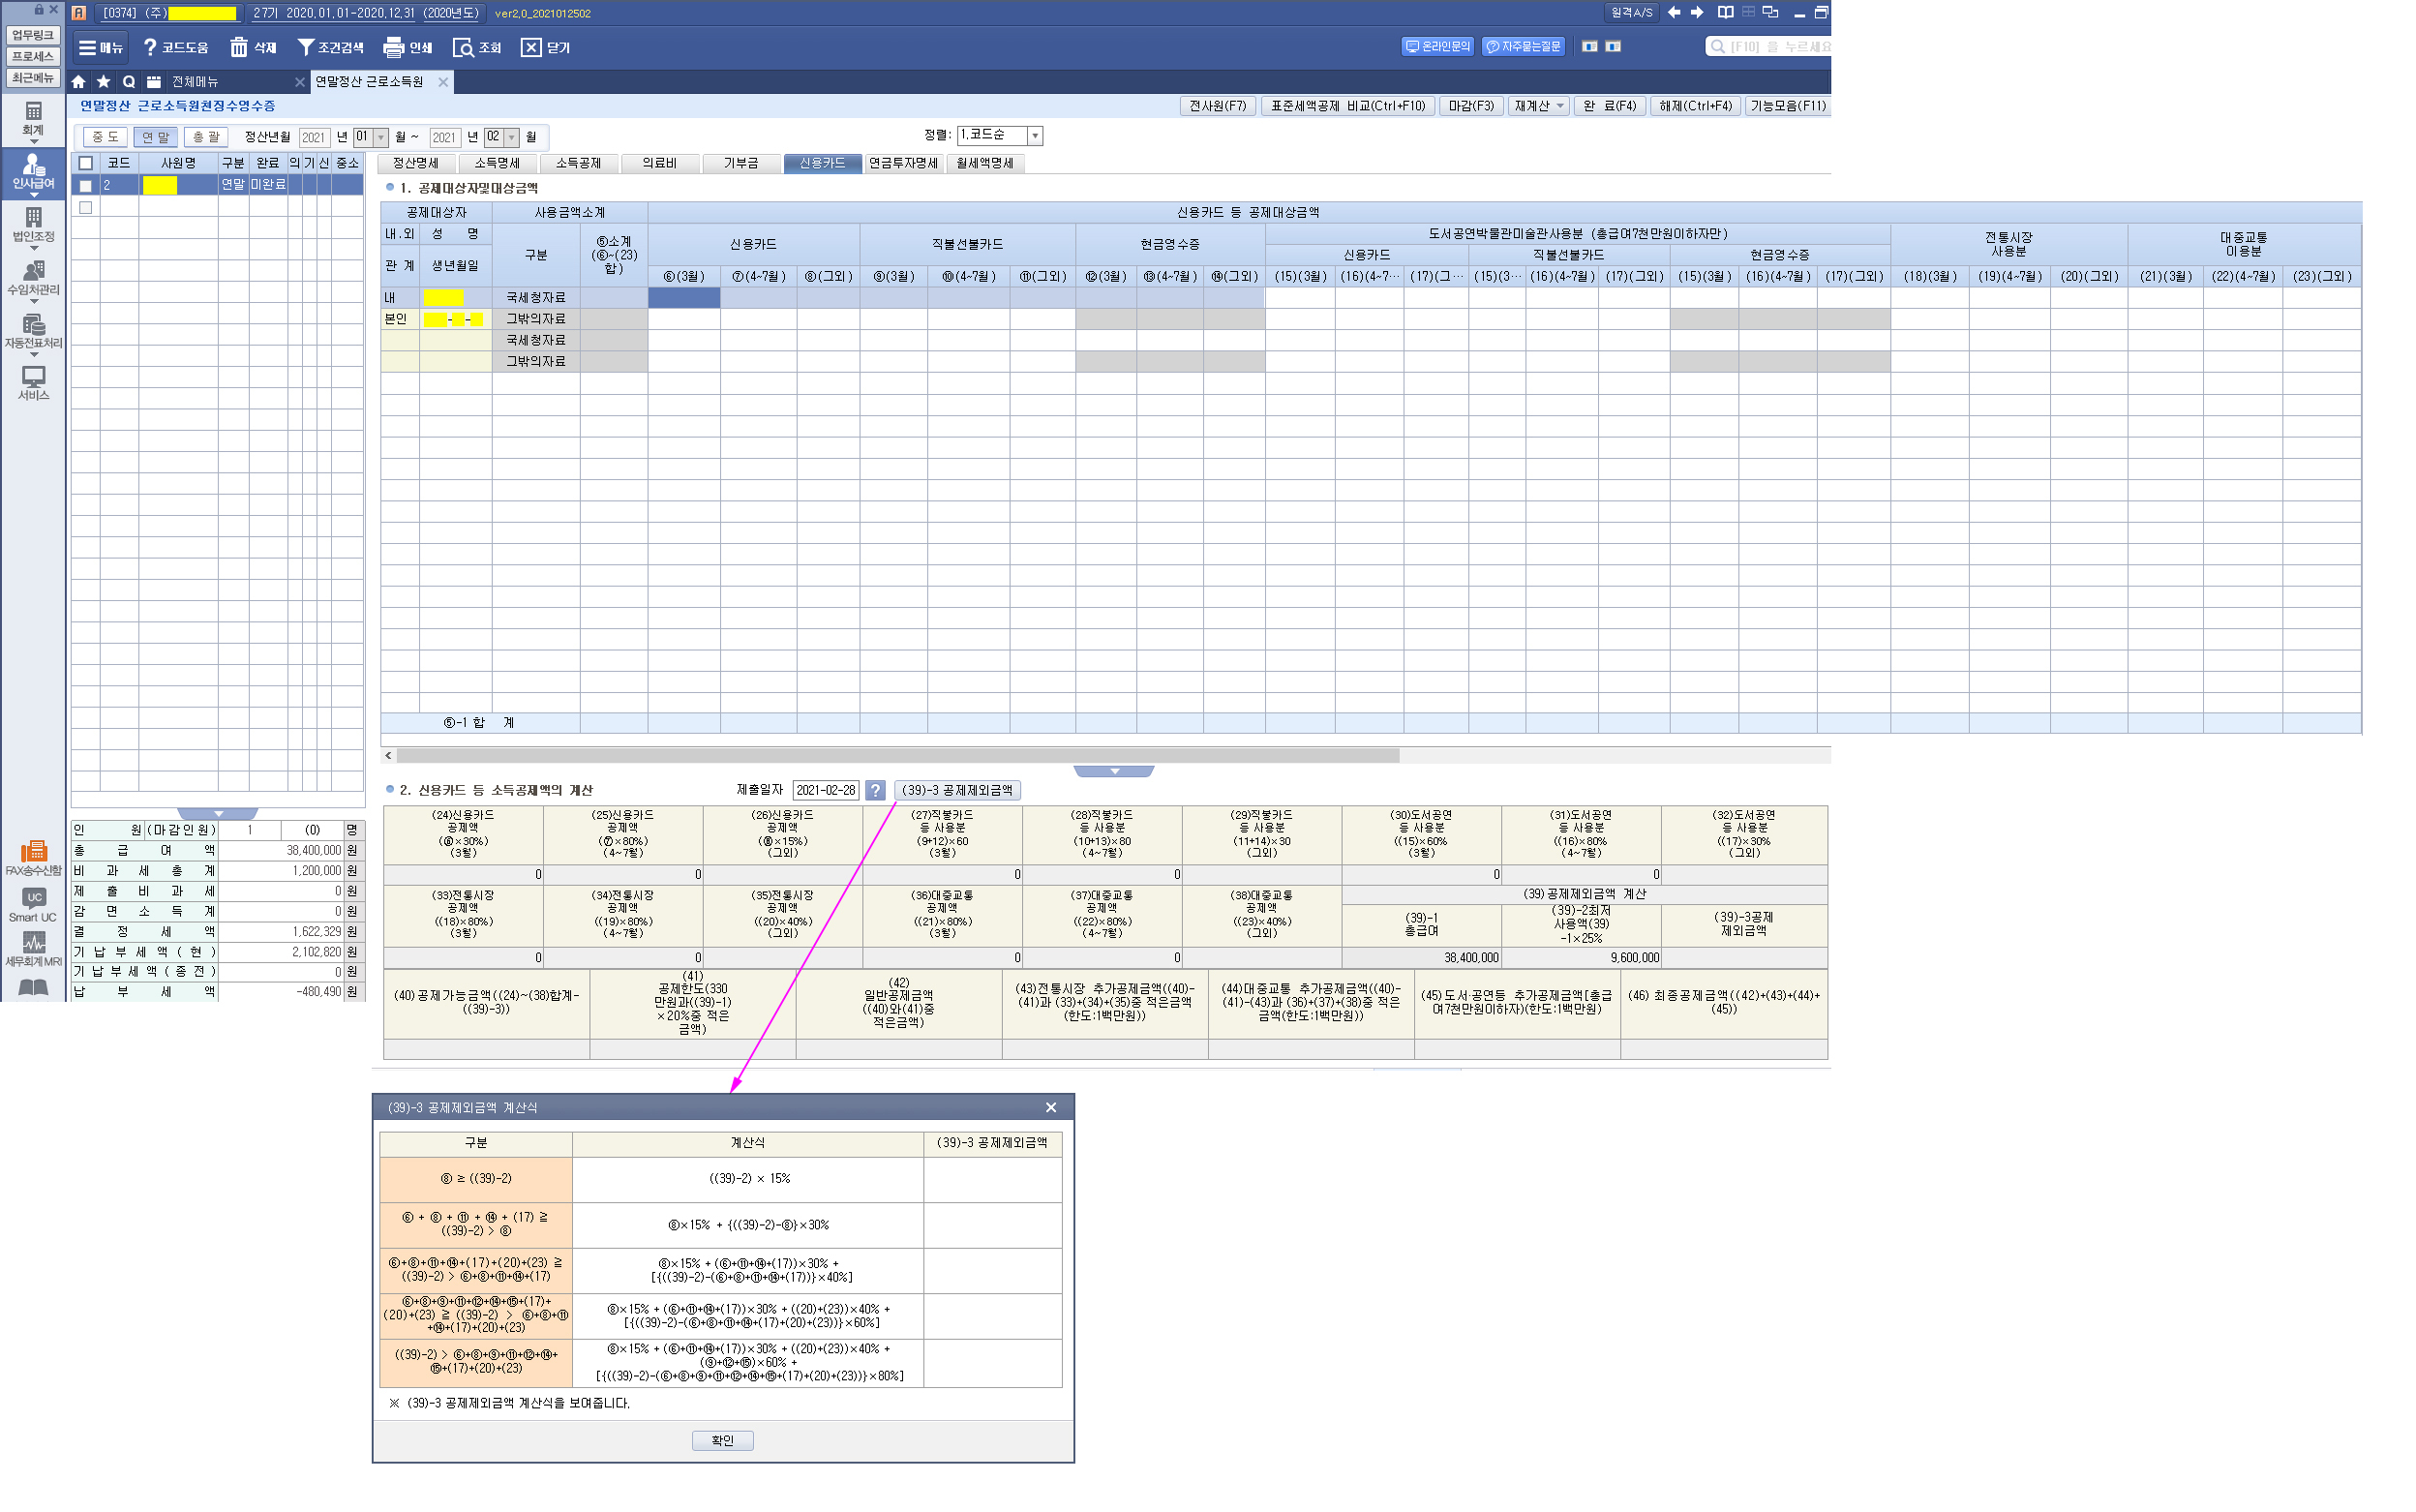Open the 법인조정 sidebar icon

click(x=33, y=218)
